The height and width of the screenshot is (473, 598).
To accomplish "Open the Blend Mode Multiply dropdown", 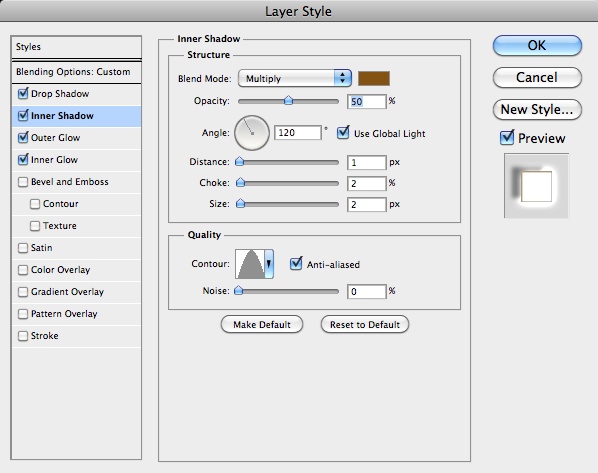I will [x=294, y=78].
